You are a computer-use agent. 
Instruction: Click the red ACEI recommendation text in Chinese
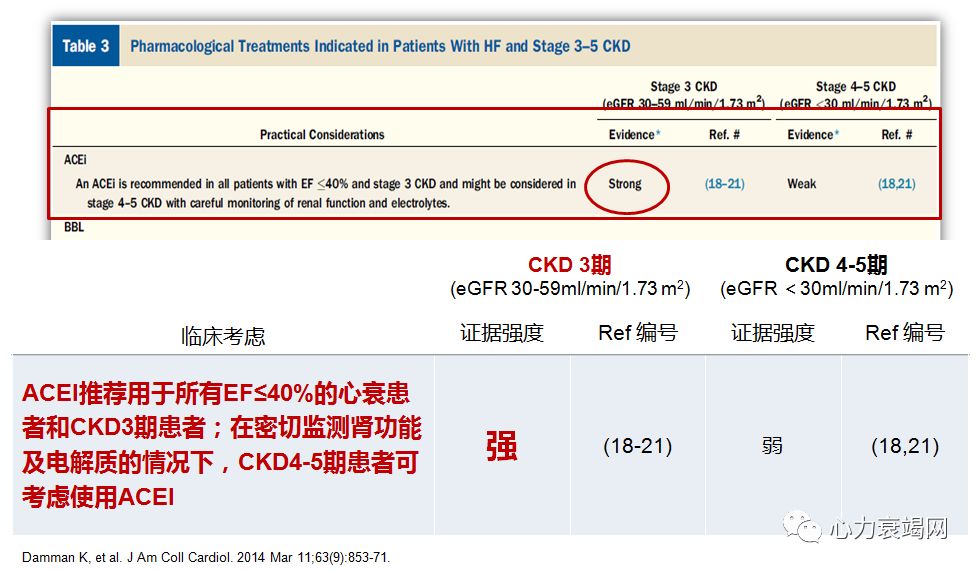[222, 444]
